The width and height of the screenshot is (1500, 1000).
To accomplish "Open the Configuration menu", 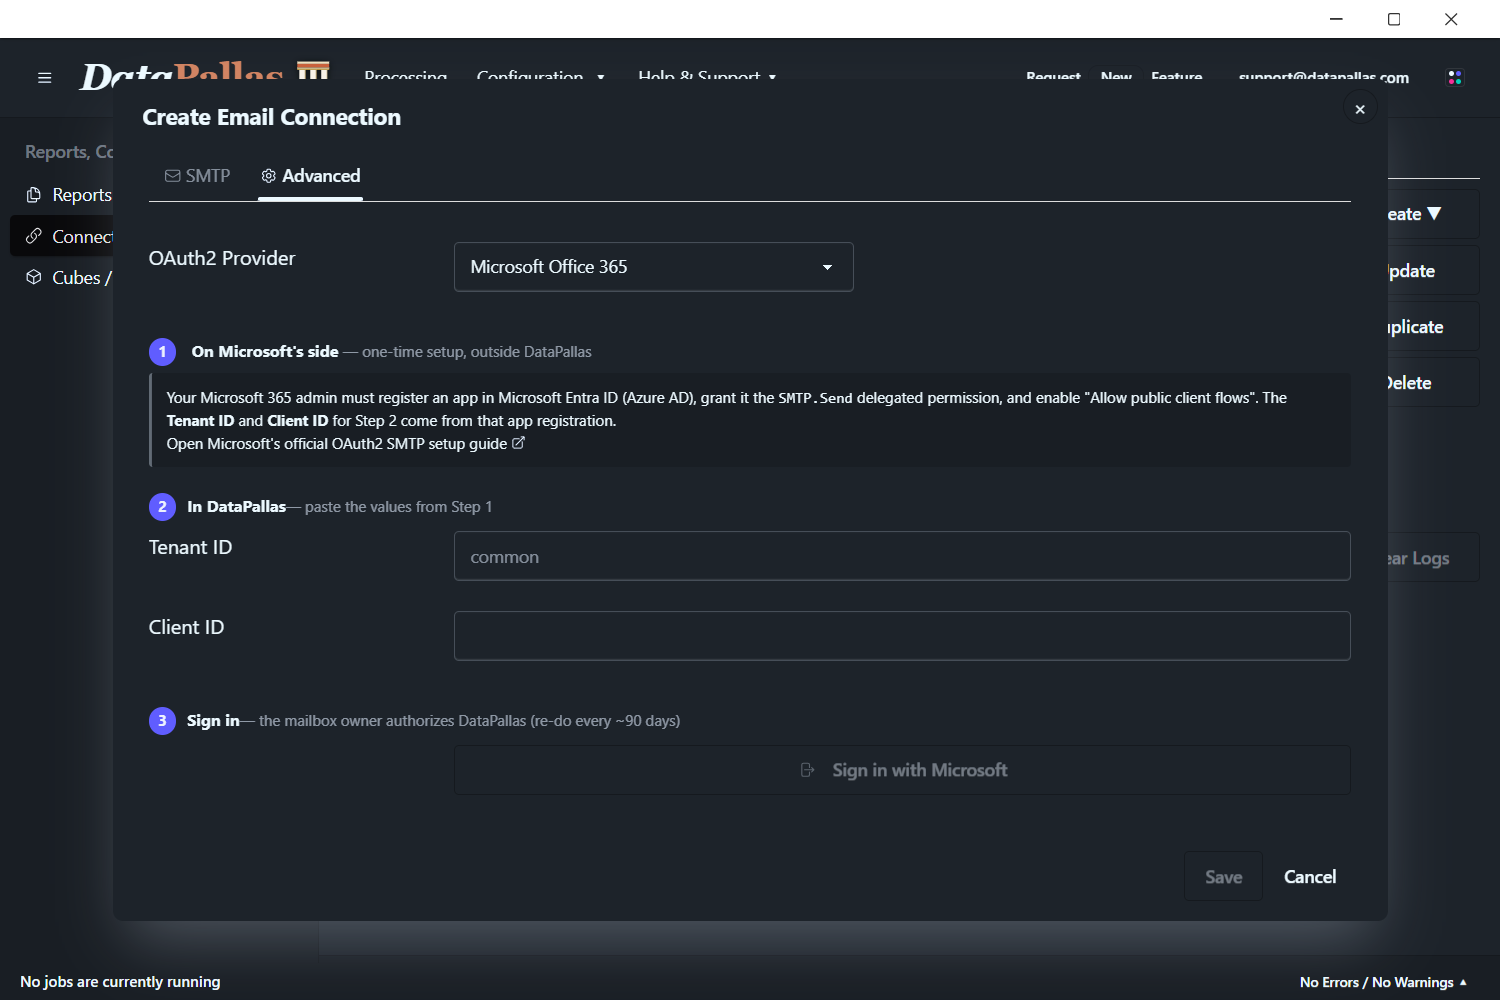I will (x=540, y=76).
